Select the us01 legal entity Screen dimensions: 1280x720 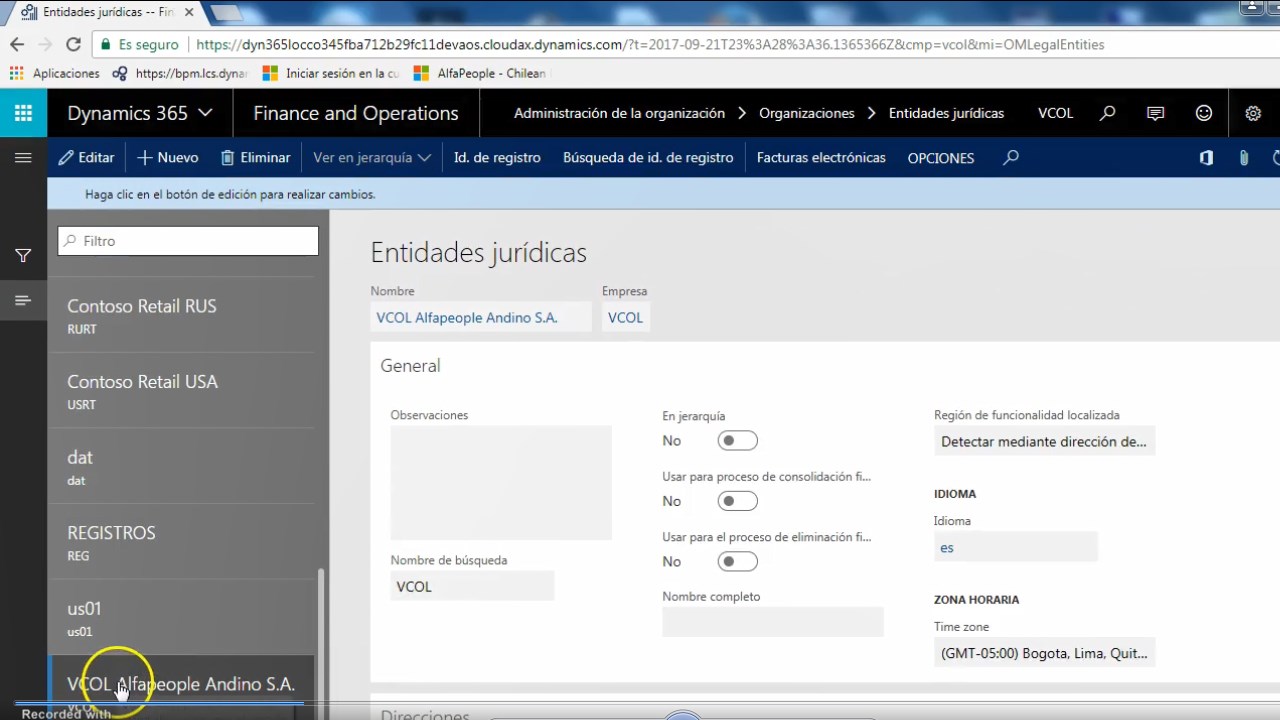[181, 617]
